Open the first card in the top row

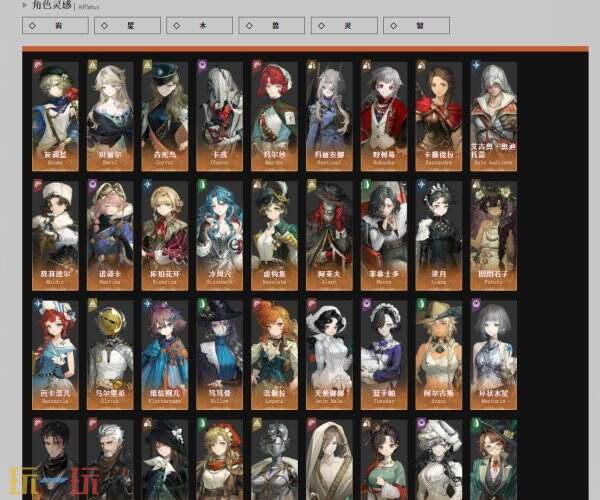click(55, 116)
